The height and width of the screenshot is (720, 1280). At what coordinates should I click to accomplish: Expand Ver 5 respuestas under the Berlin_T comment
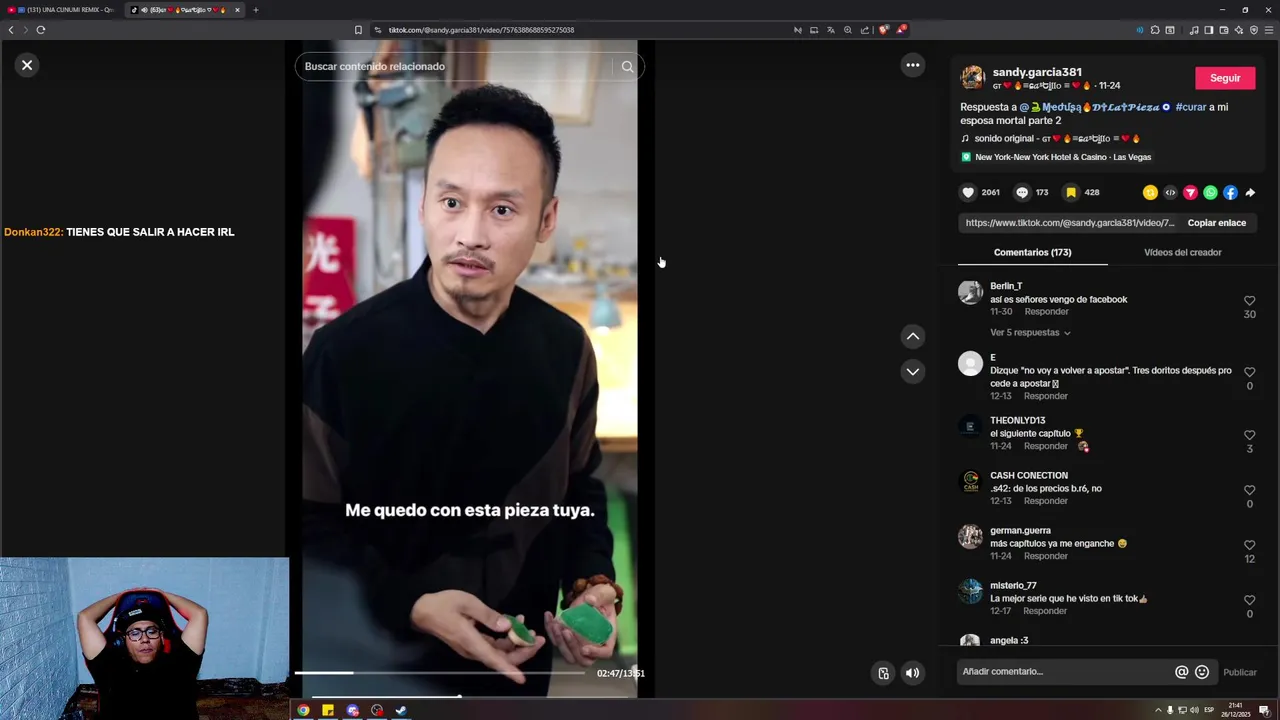pyautogui.click(x=1030, y=333)
